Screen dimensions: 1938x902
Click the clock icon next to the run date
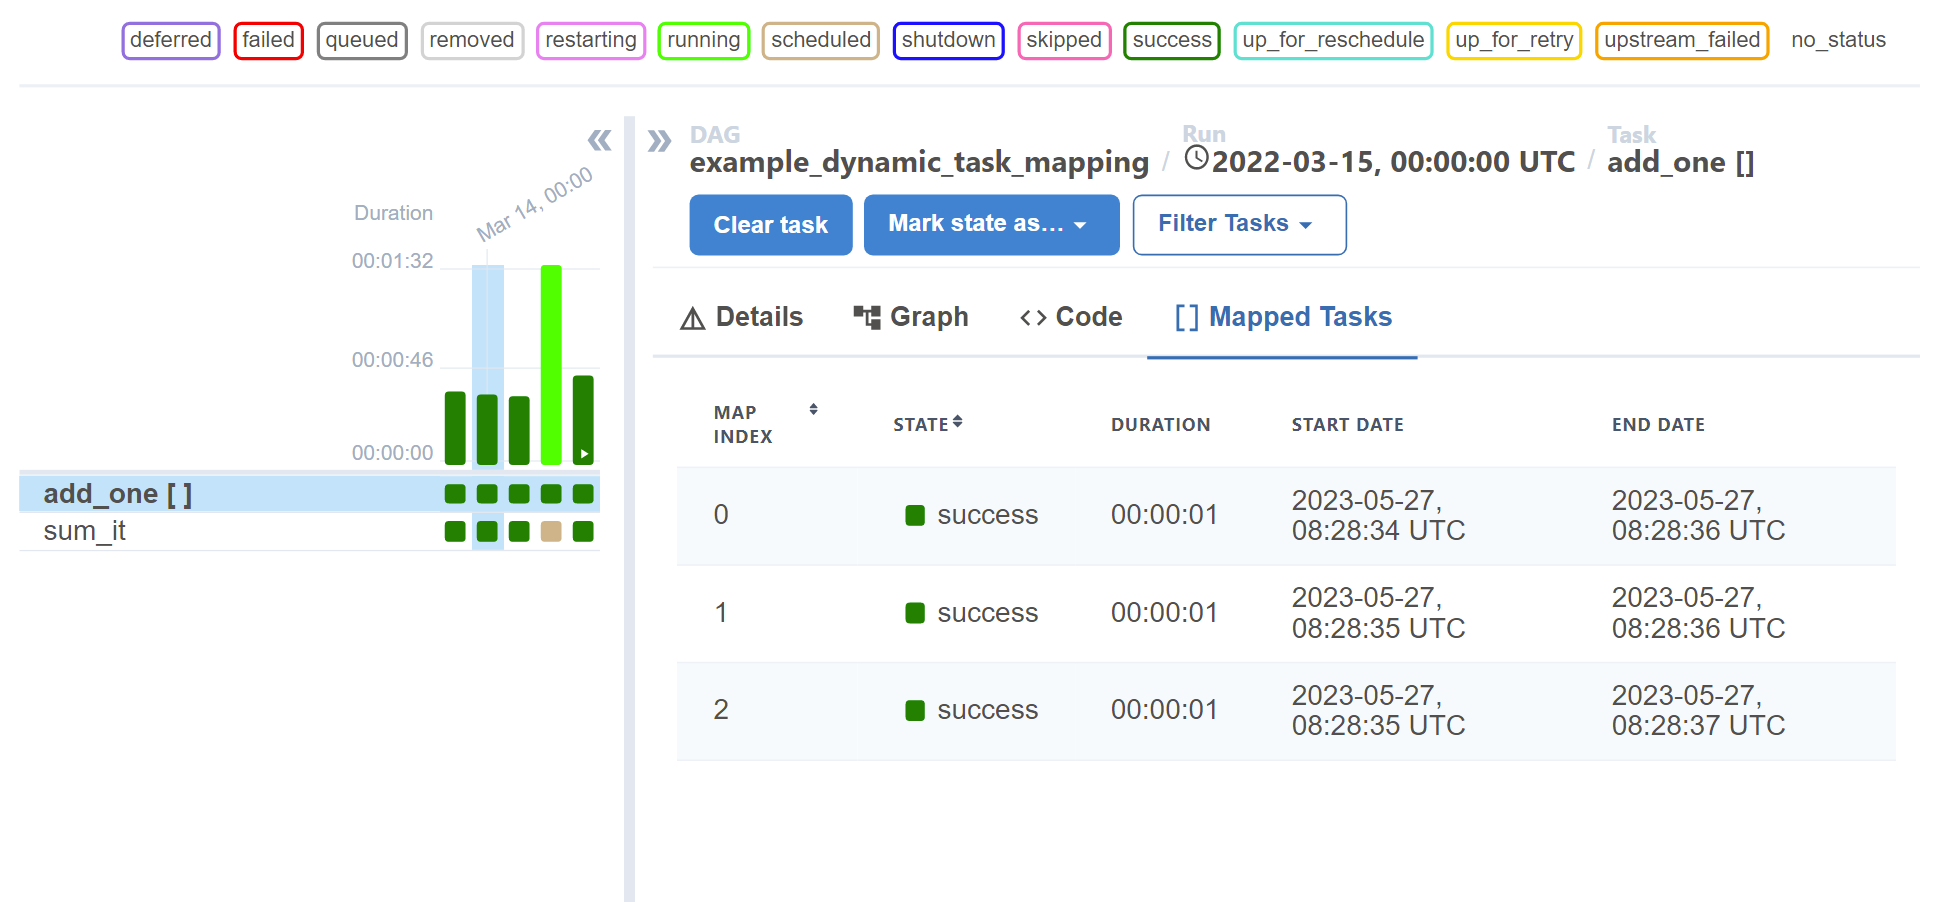click(1196, 158)
